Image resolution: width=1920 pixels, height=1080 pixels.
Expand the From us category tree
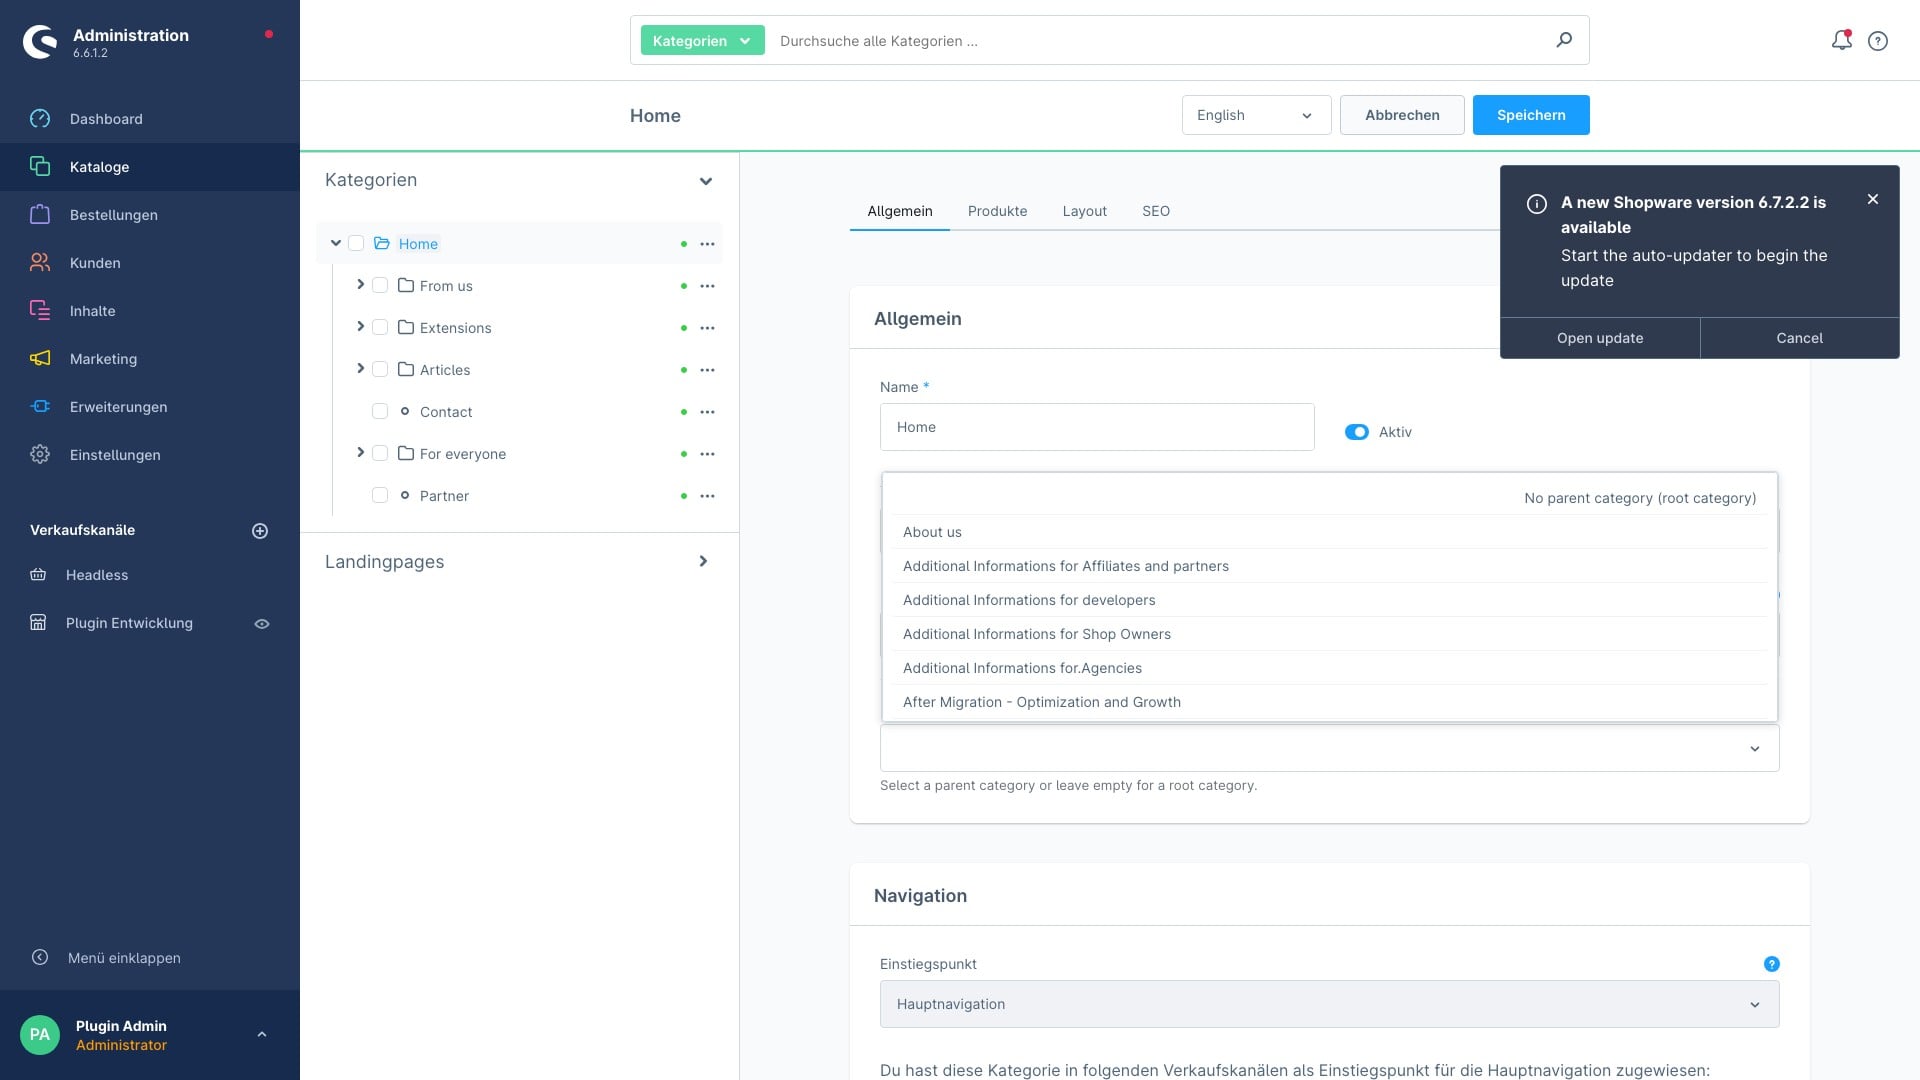(x=360, y=285)
